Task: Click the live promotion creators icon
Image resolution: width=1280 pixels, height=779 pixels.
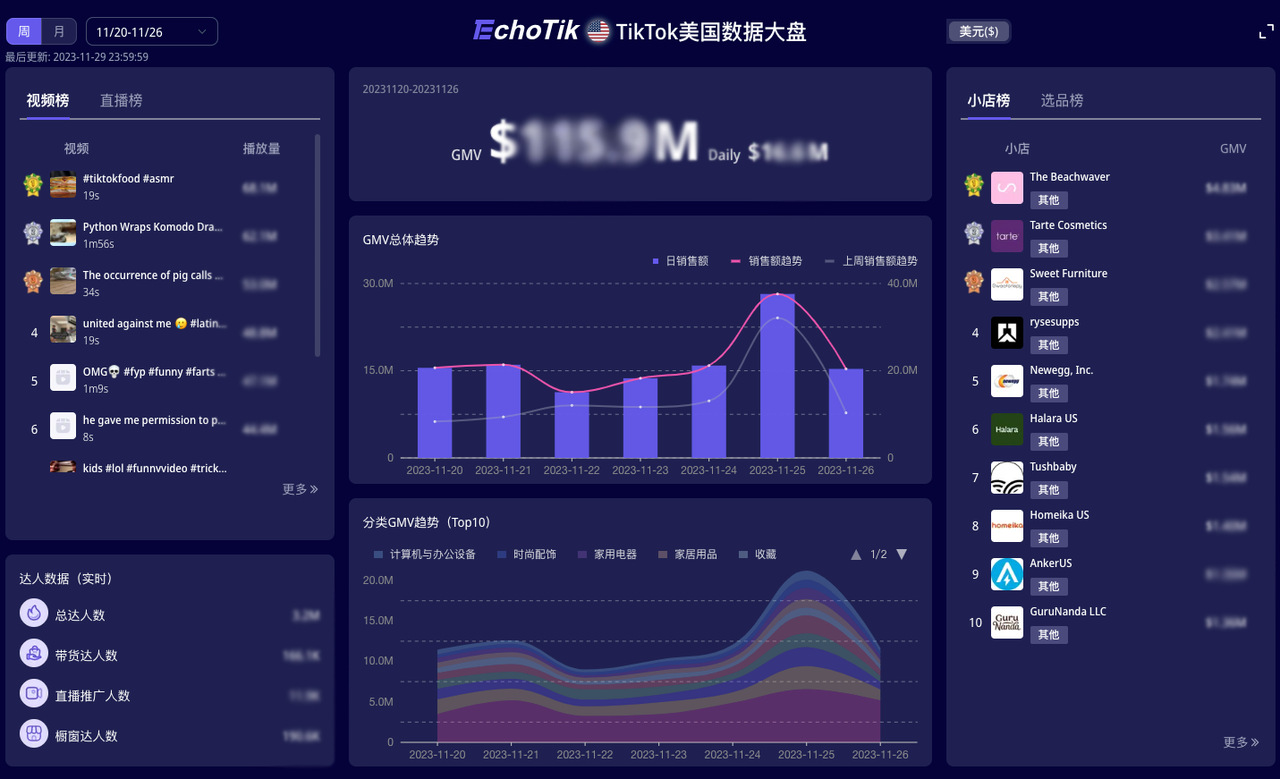Action: coord(34,694)
